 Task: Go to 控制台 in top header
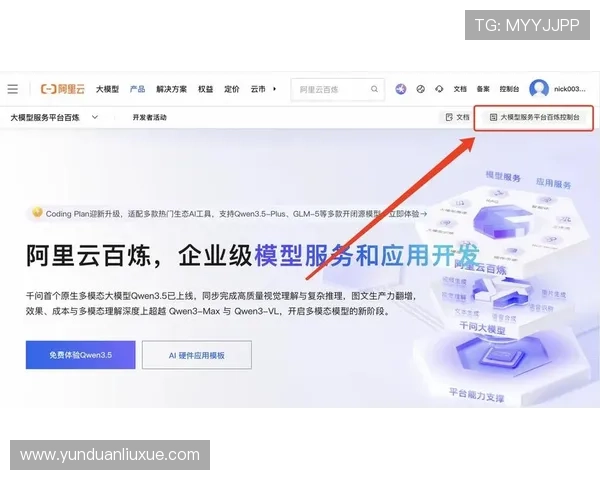509,89
